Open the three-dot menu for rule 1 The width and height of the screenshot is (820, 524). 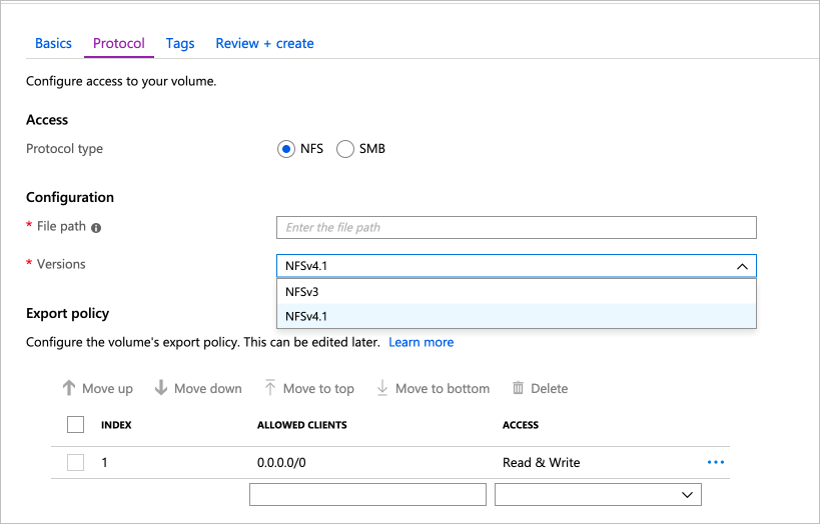(x=715, y=462)
